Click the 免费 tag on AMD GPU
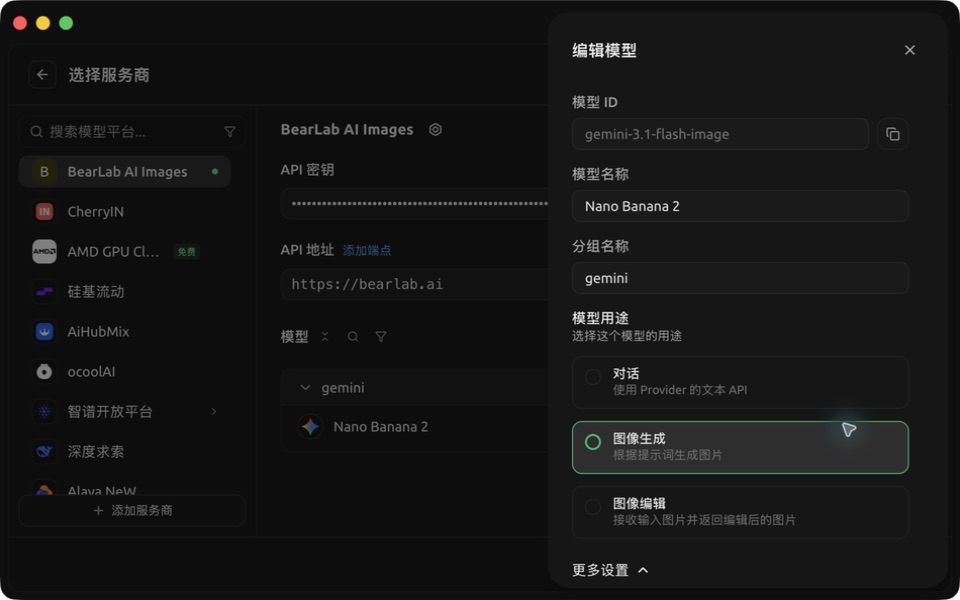Screen dimensions: 960x600 click(186, 252)
